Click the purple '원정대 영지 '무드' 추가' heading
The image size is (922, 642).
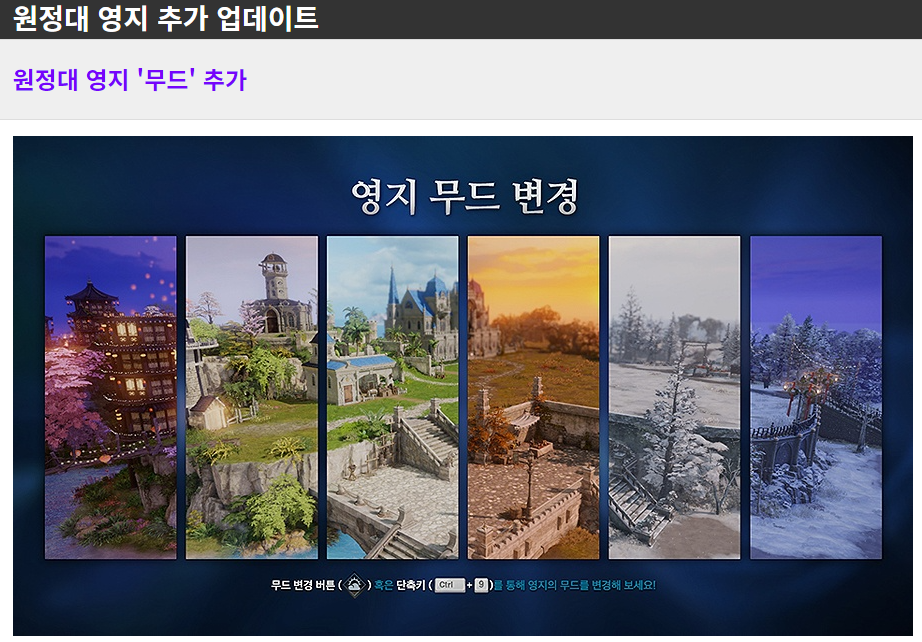tap(129, 79)
